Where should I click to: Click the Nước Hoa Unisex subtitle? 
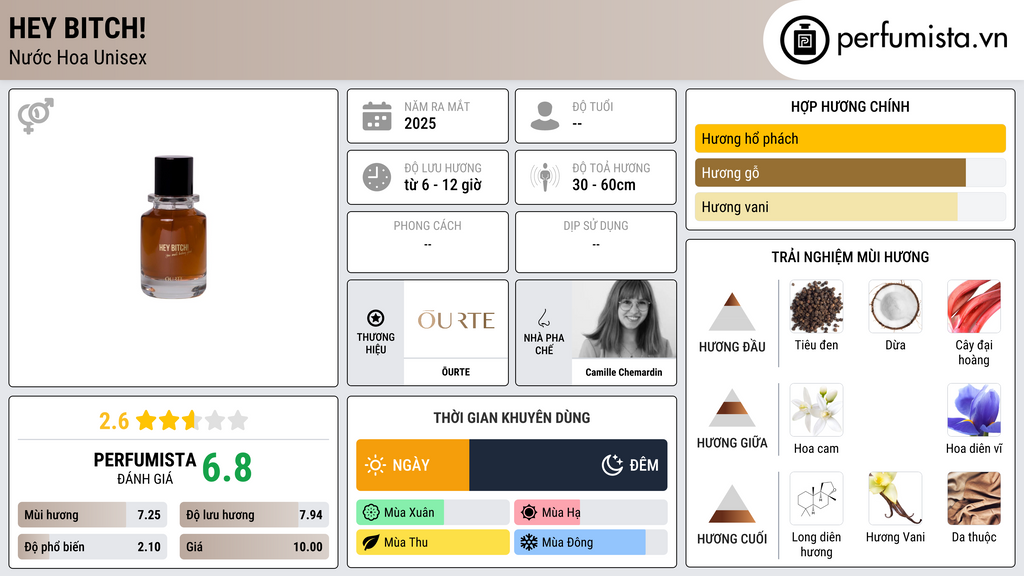[x=78, y=57]
